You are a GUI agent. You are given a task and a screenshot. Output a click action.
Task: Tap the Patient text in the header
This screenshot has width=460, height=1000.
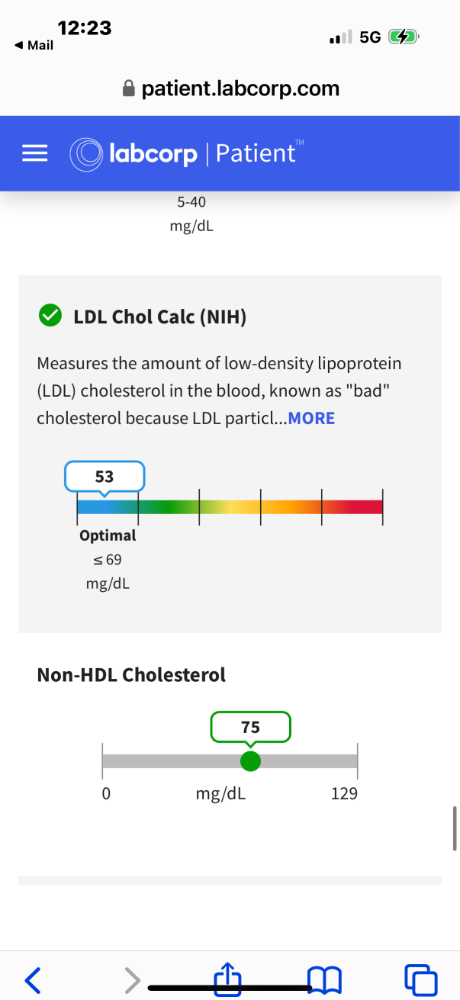coord(255,154)
